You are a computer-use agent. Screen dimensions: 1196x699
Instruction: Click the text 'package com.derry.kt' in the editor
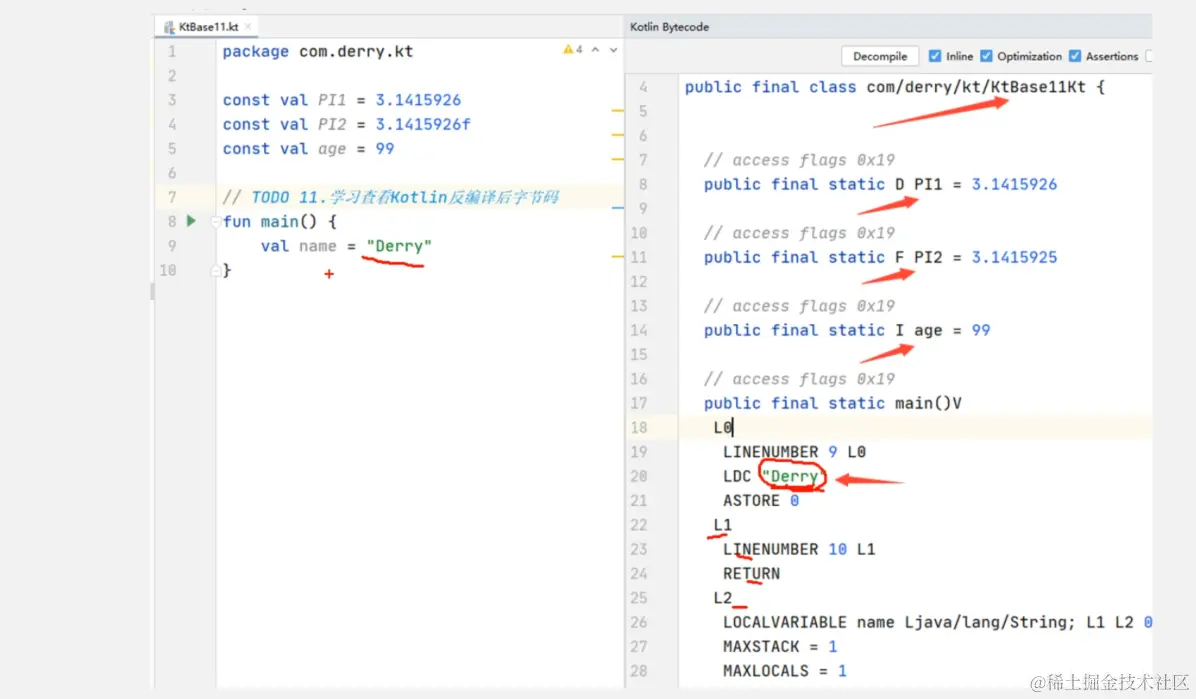(x=317, y=51)
